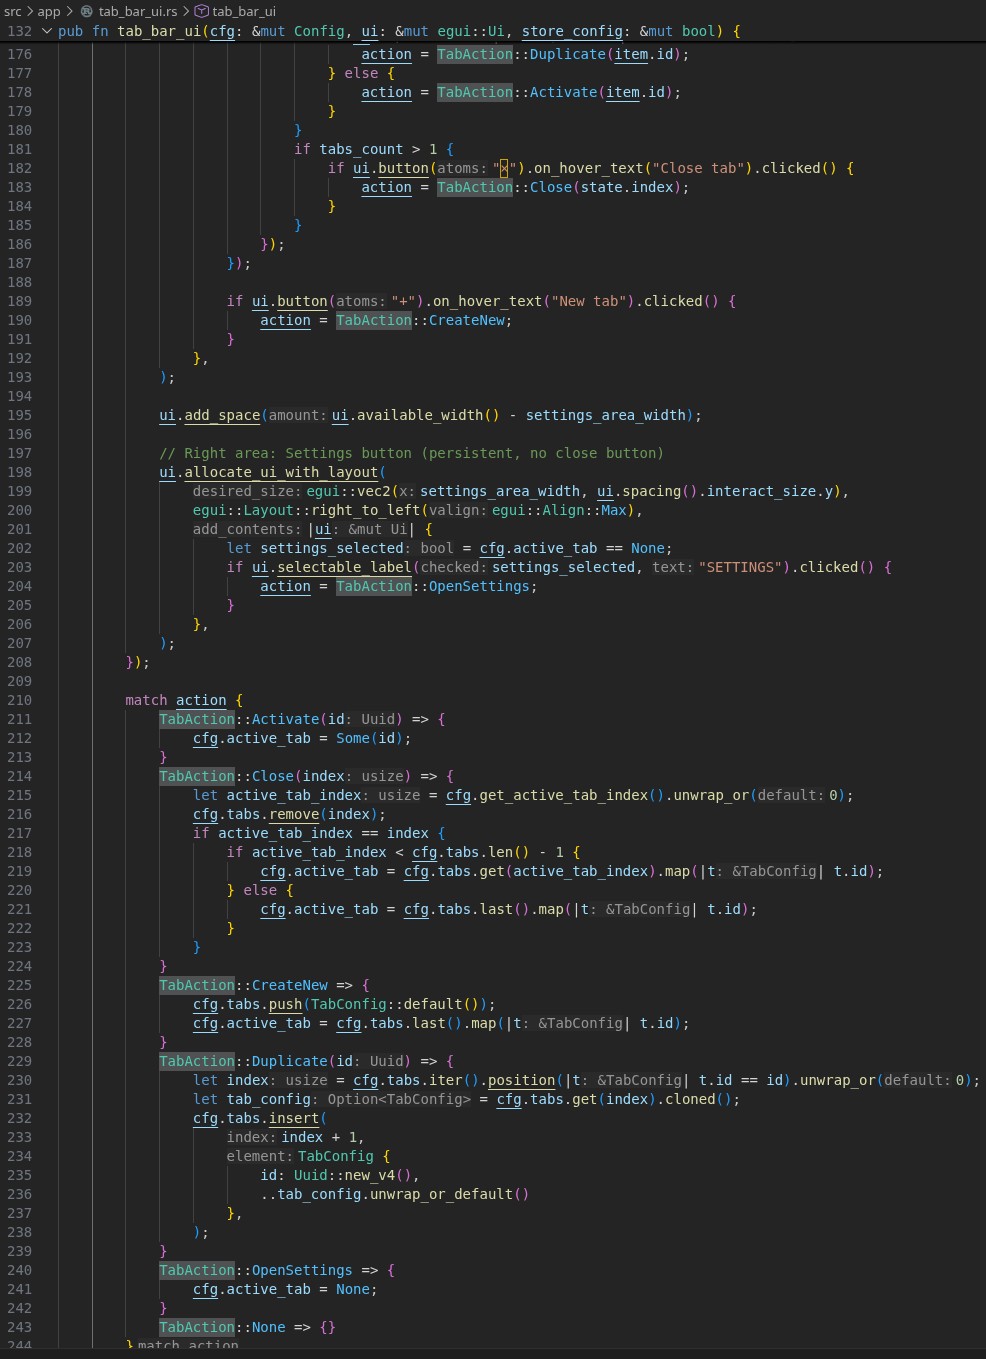This screenshot has width=986, height=1359.
Task: Click 'TabAction::OpenSettings;' on line 204
Action: [437, 586]
